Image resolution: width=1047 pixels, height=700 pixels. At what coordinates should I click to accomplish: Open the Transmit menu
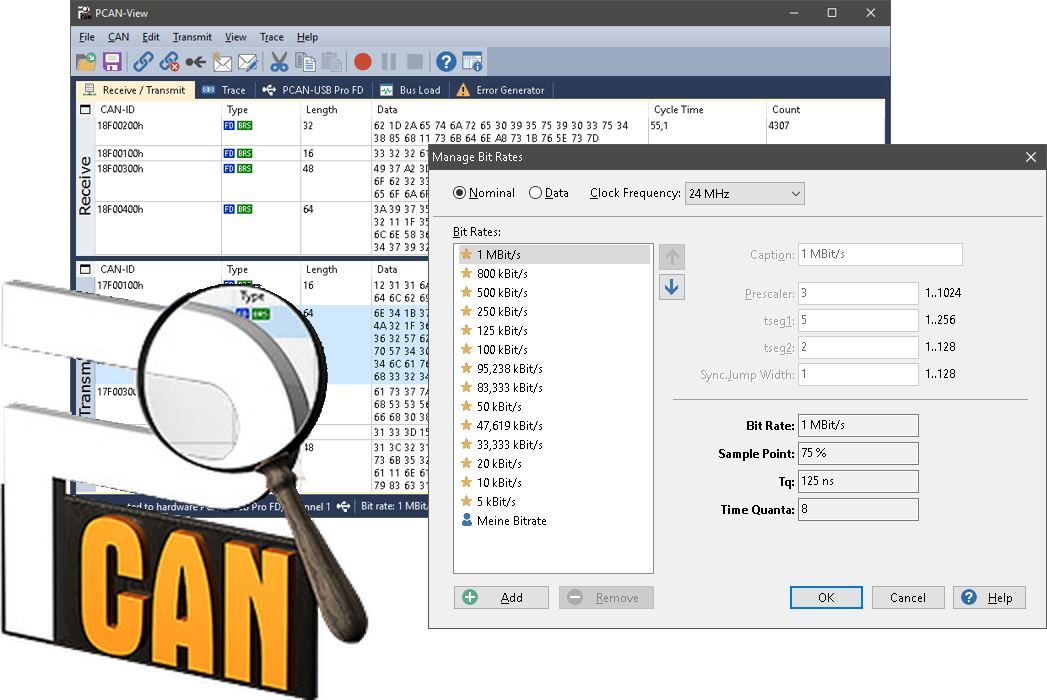click(x=192, y=37)
